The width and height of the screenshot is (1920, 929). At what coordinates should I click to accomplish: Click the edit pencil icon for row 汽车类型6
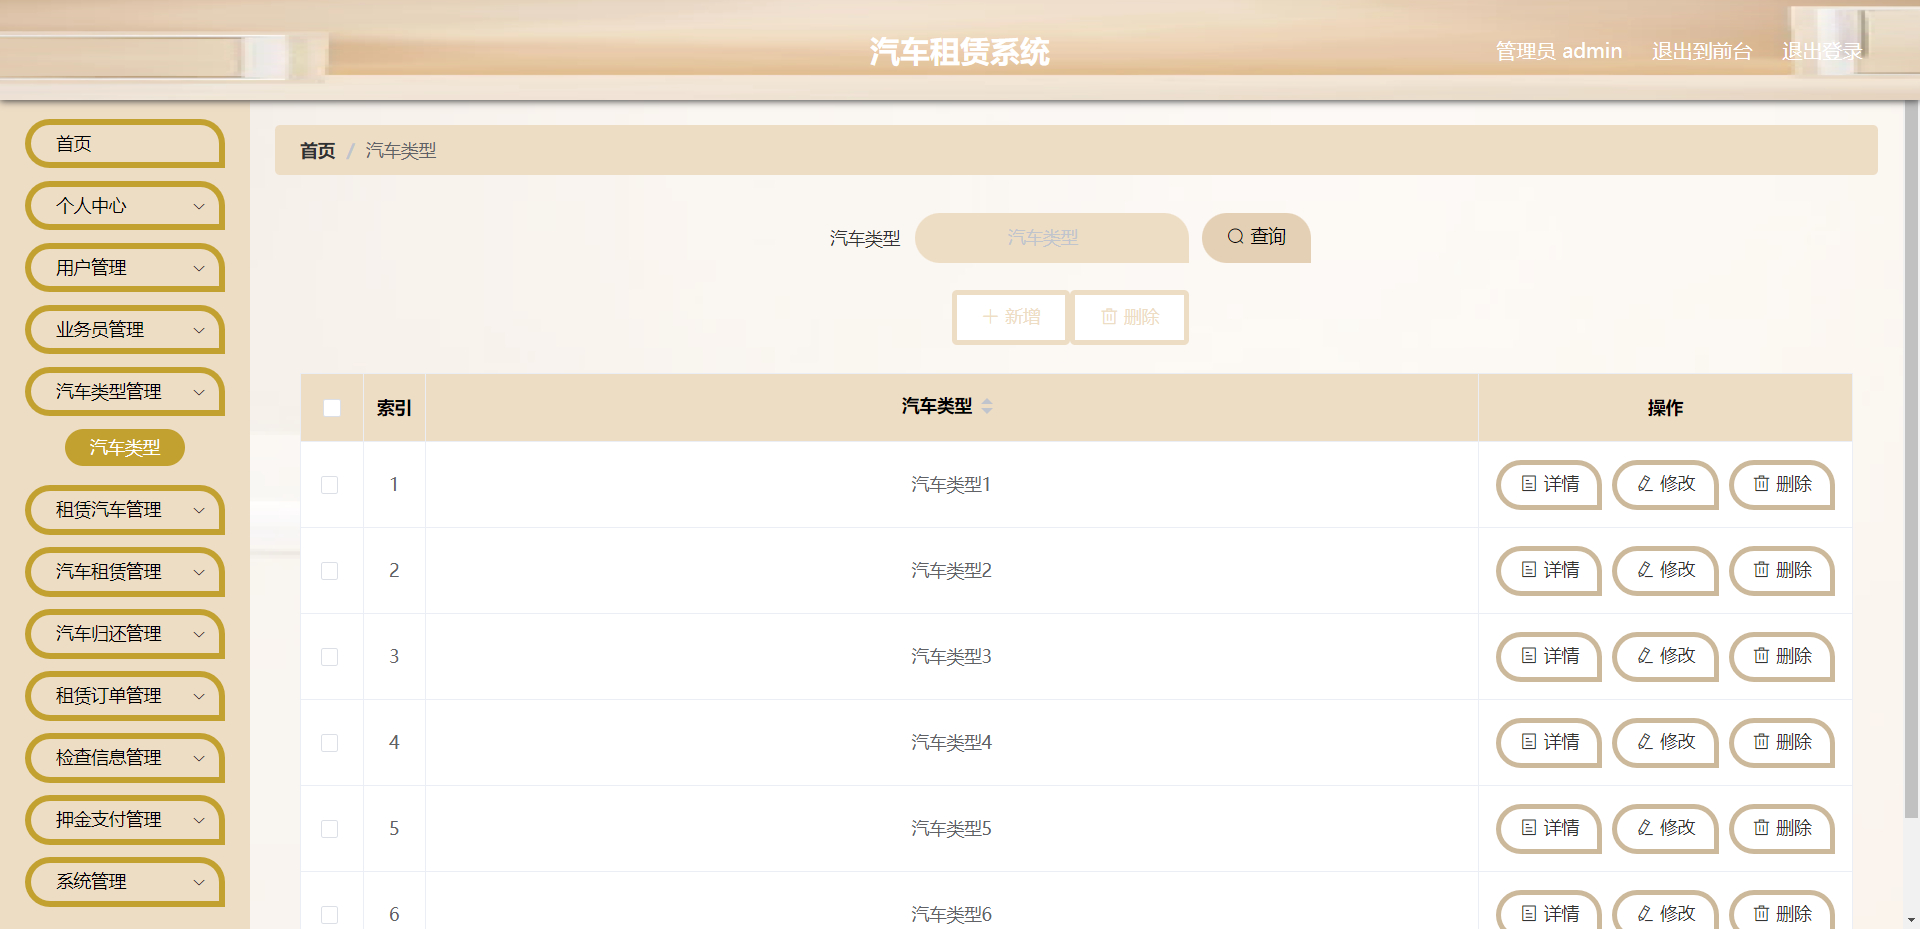(x=1645, y=913)
